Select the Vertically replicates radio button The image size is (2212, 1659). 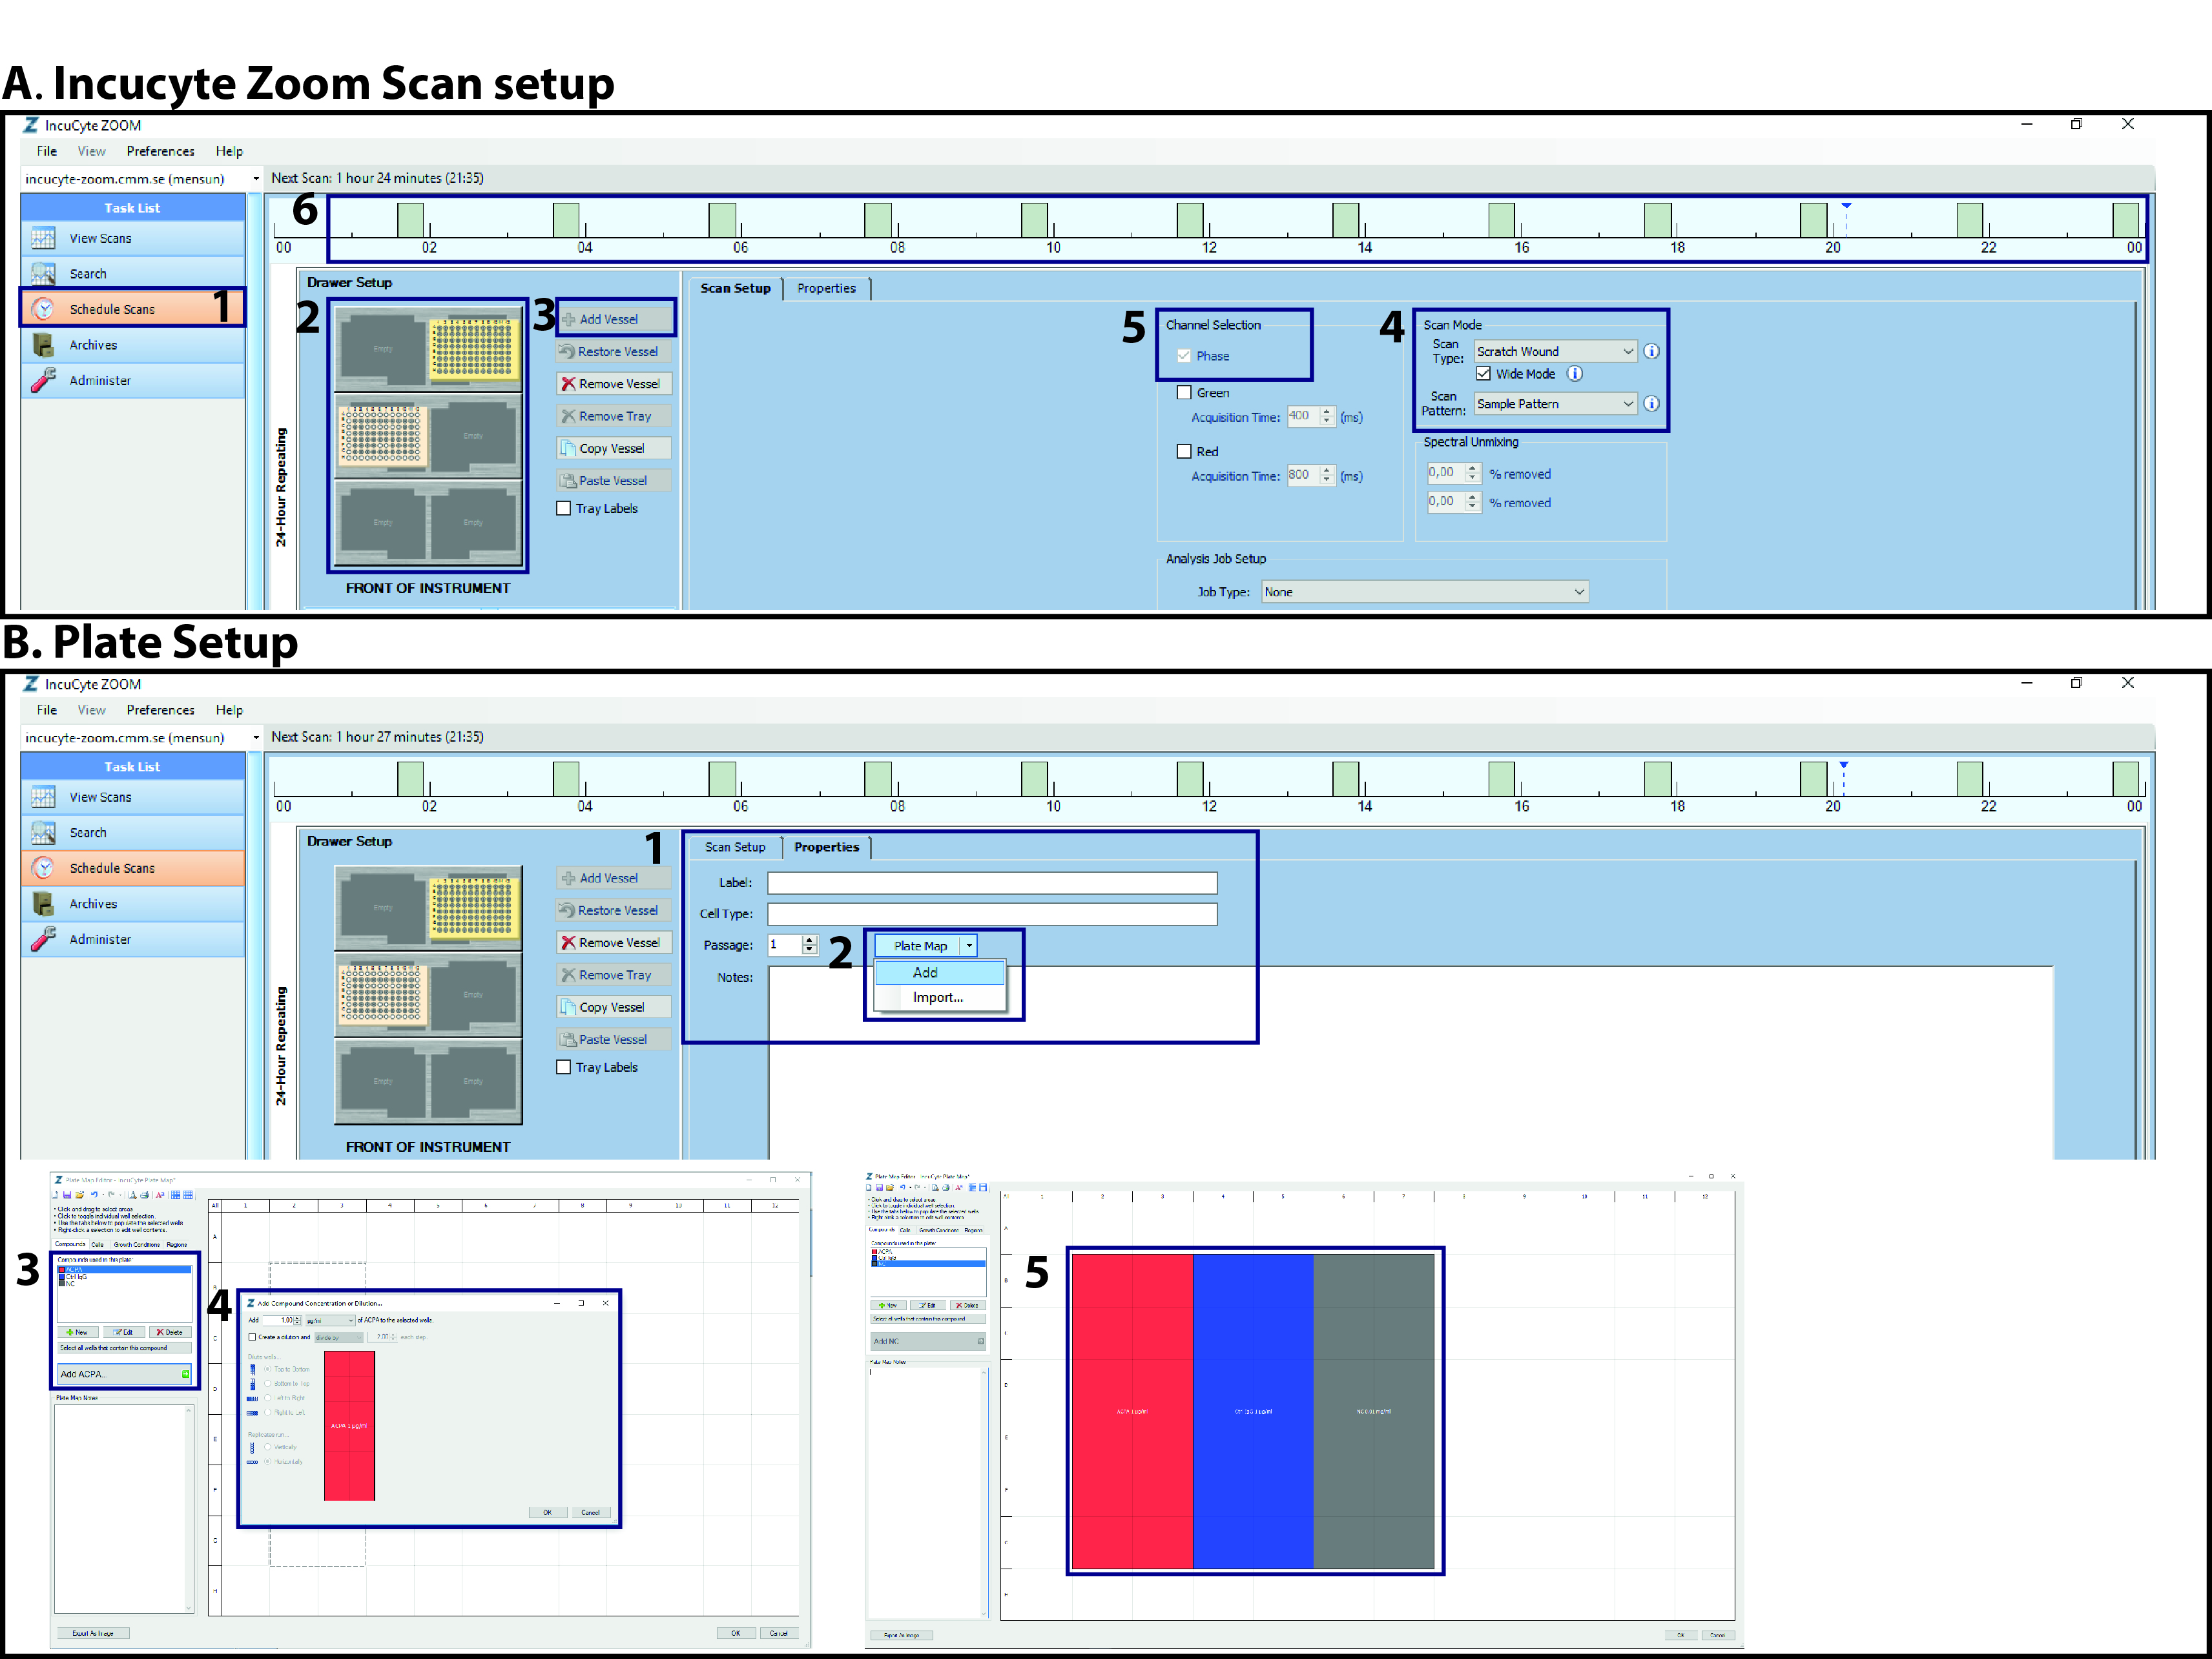(x=268, y=1447)
